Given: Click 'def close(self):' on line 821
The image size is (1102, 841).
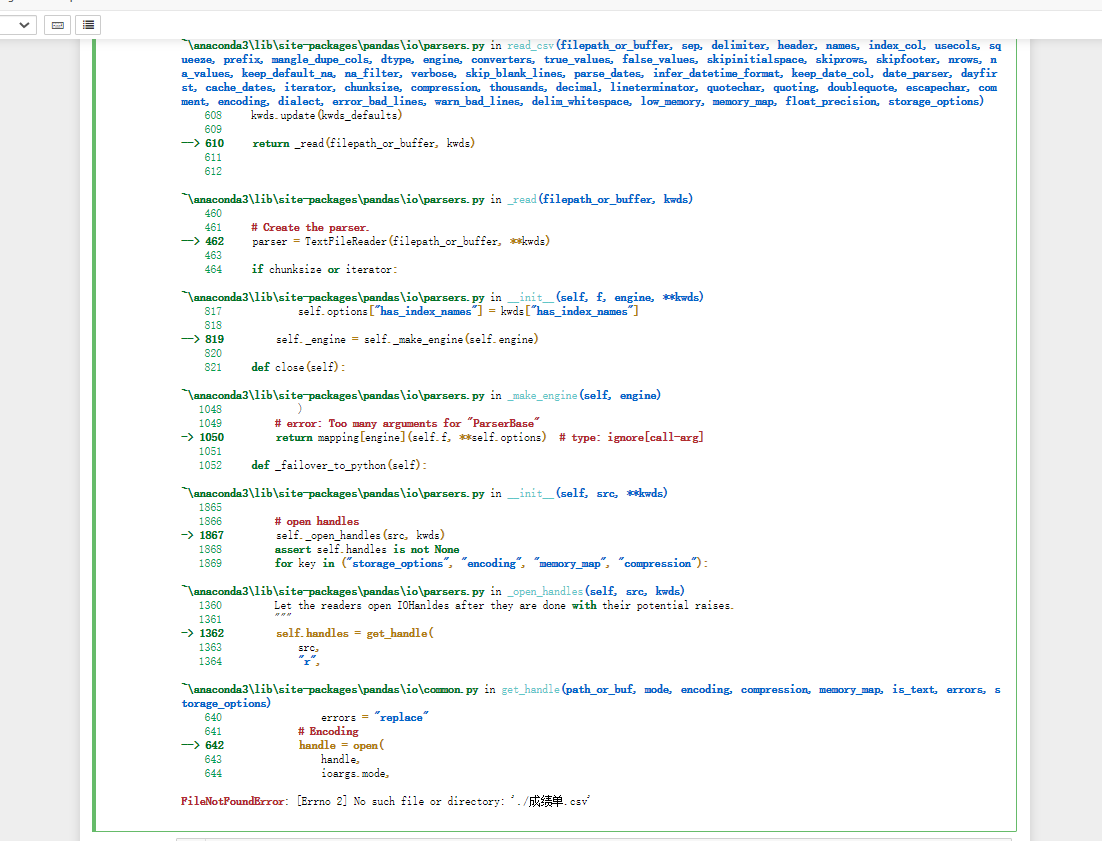Looking at the screenshot, I should (298, 367).
